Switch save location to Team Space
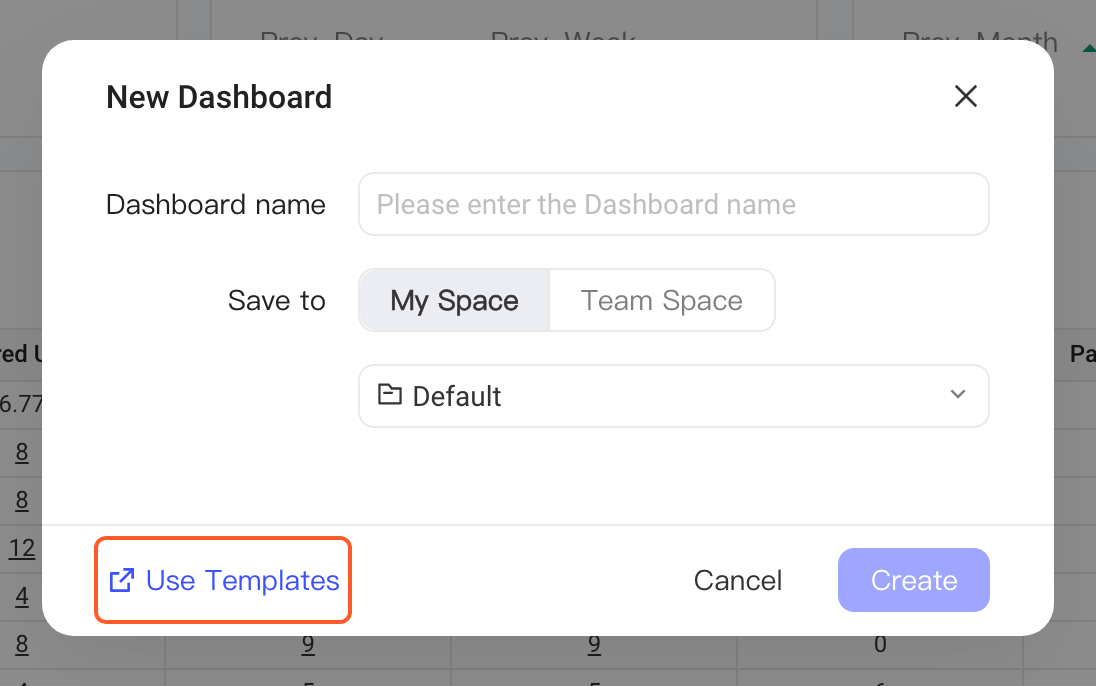Screen dimensions: 1096x686 coord(662,300)
